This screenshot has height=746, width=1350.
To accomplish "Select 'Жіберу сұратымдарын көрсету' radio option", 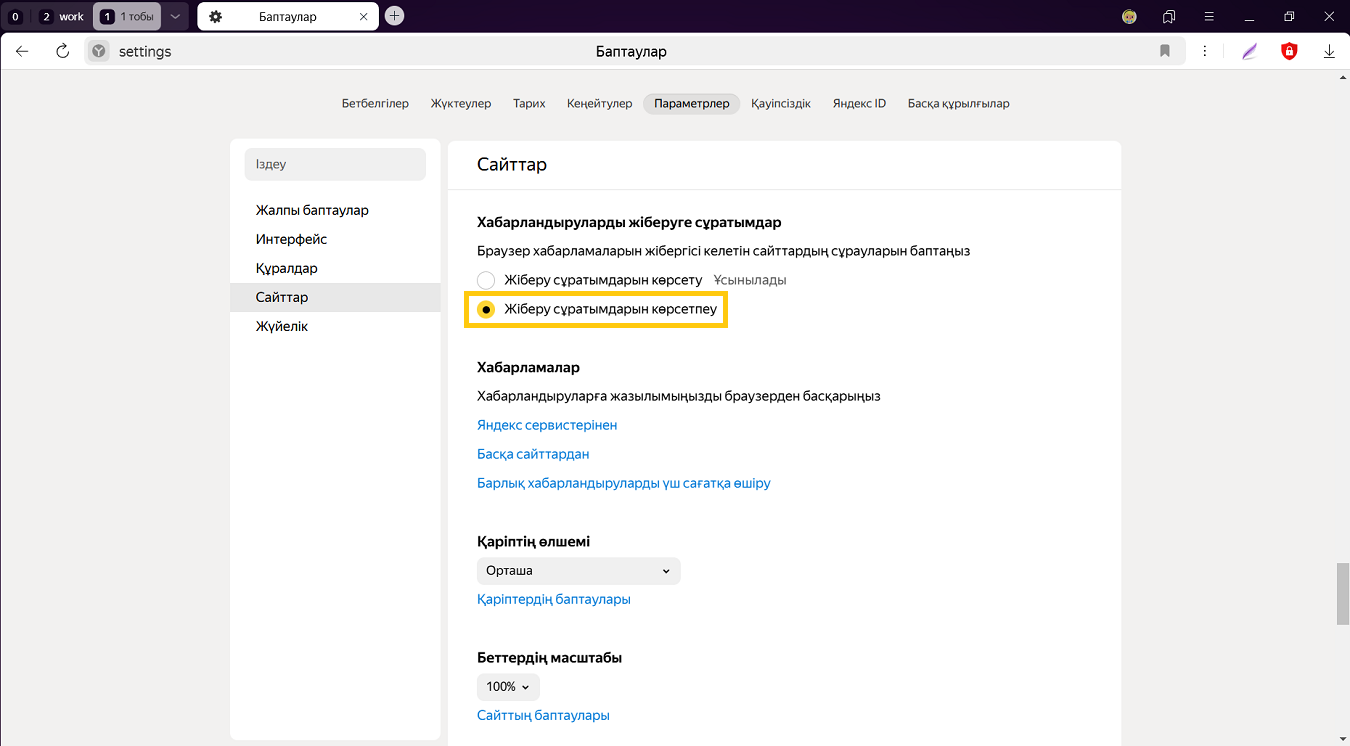I will pos(486,280).
